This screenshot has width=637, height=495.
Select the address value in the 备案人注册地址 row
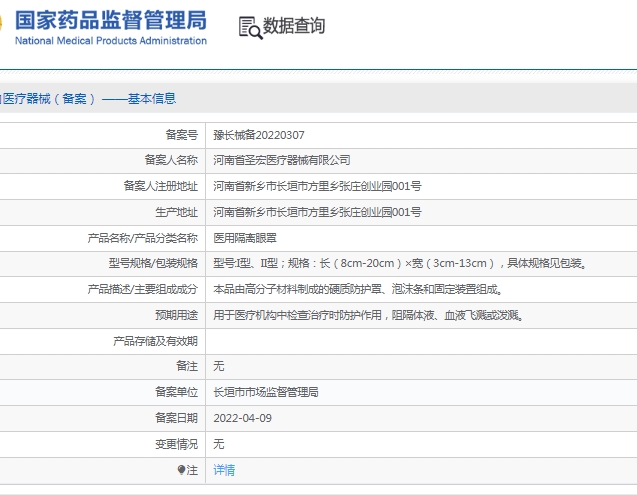coord(317,187)
